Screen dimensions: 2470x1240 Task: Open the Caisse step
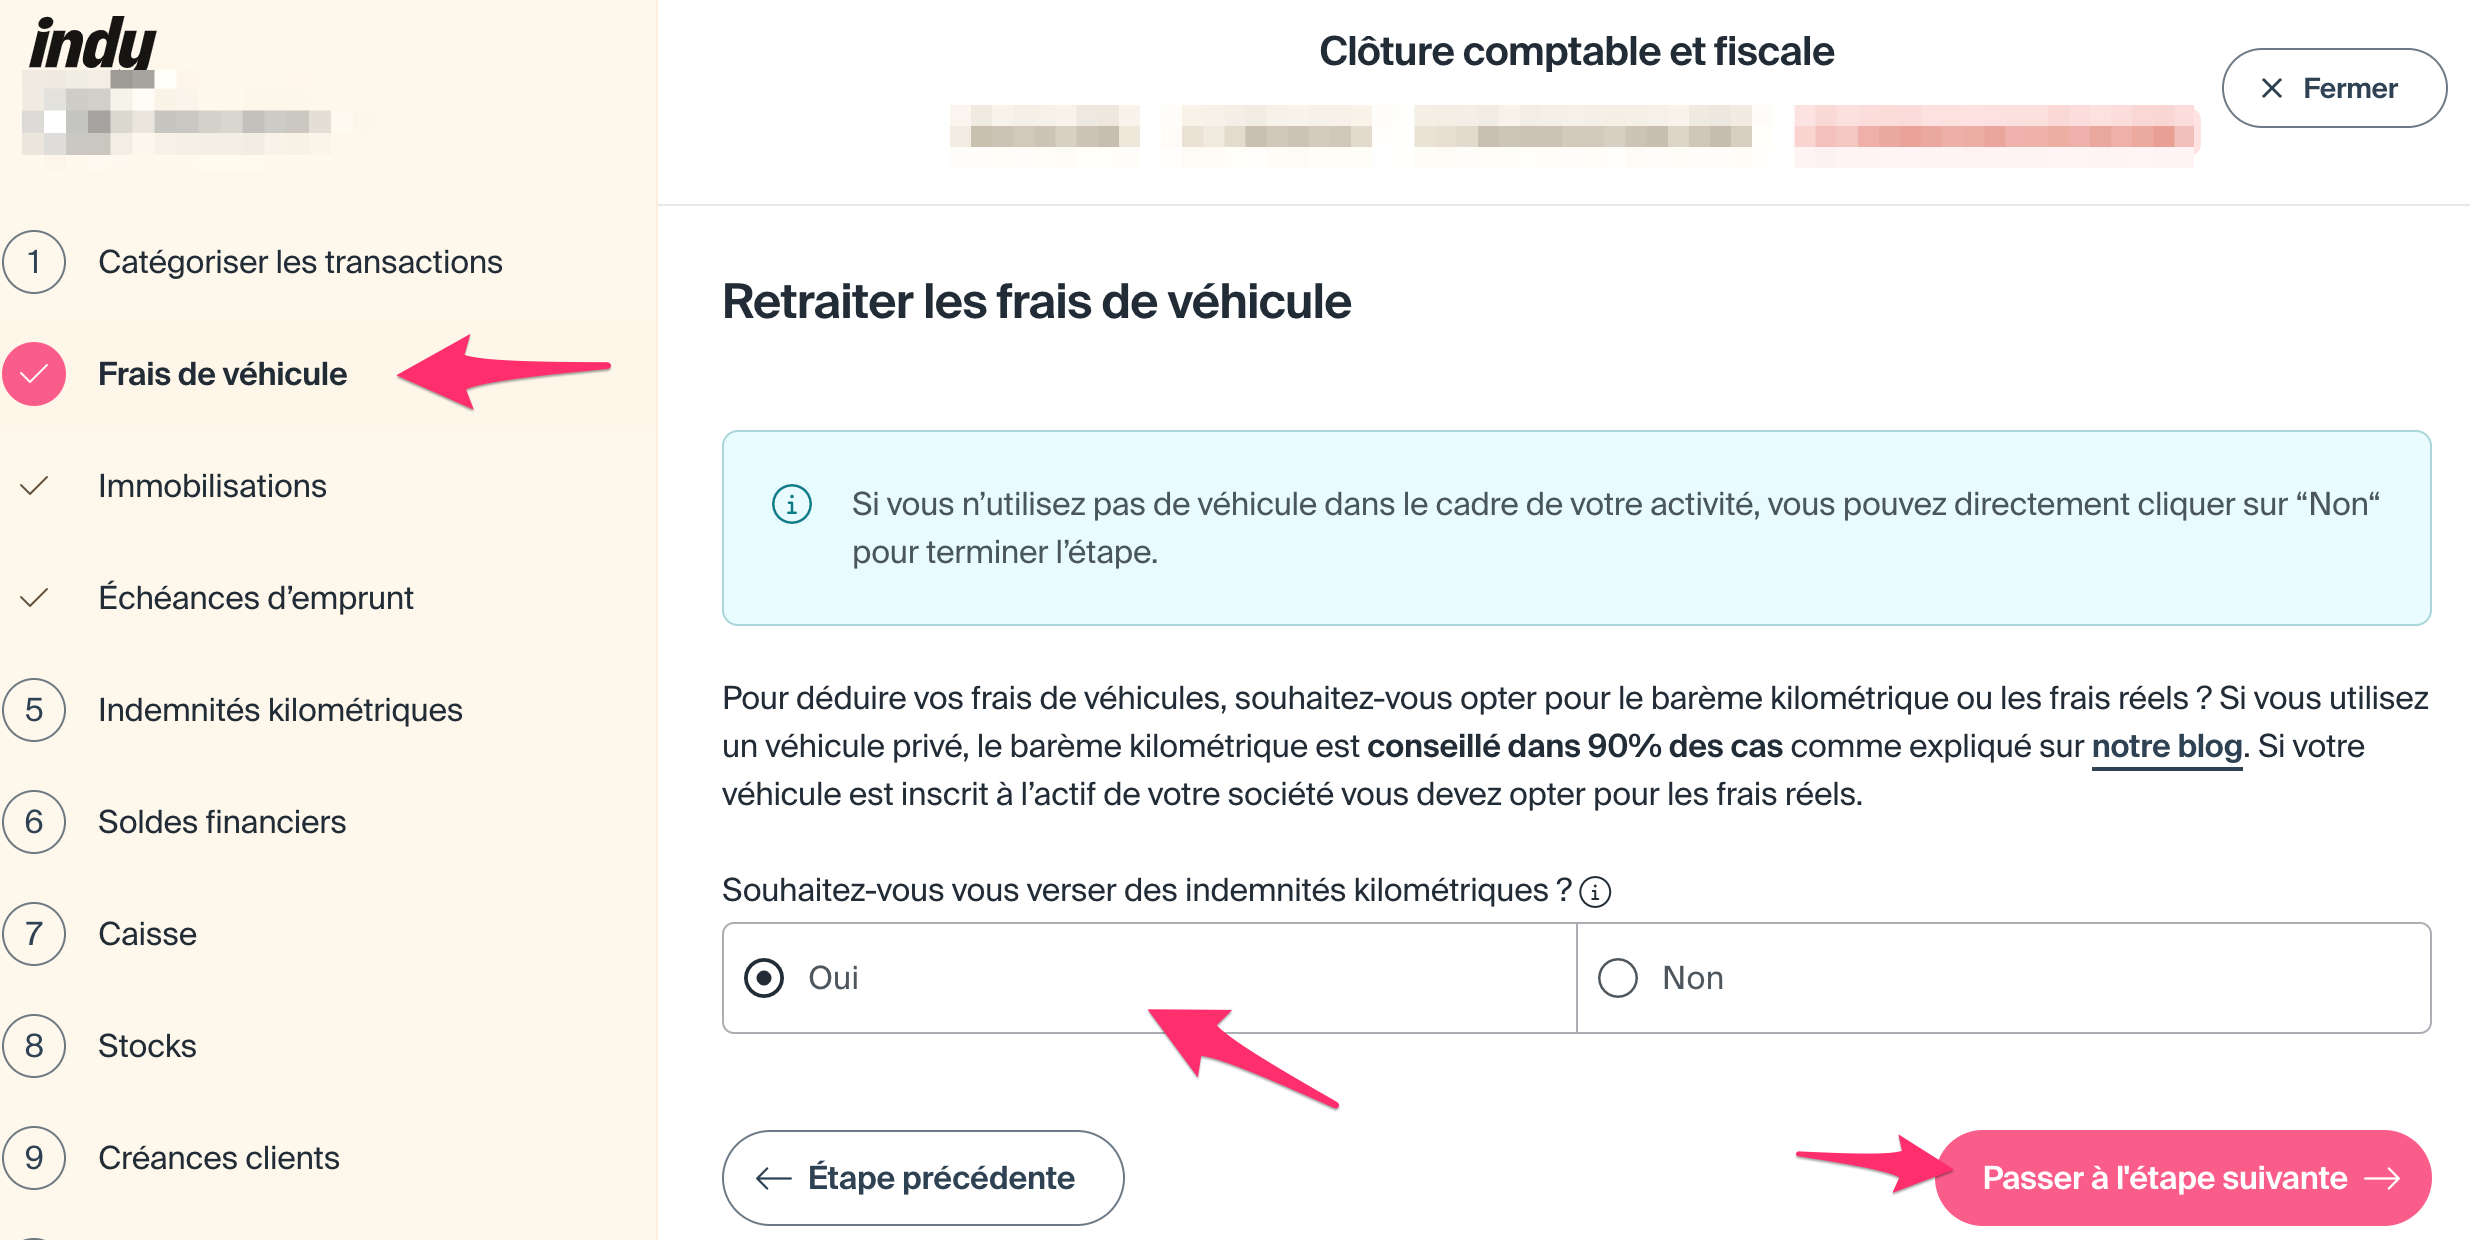pyautogui.click(x=147, y=934)
